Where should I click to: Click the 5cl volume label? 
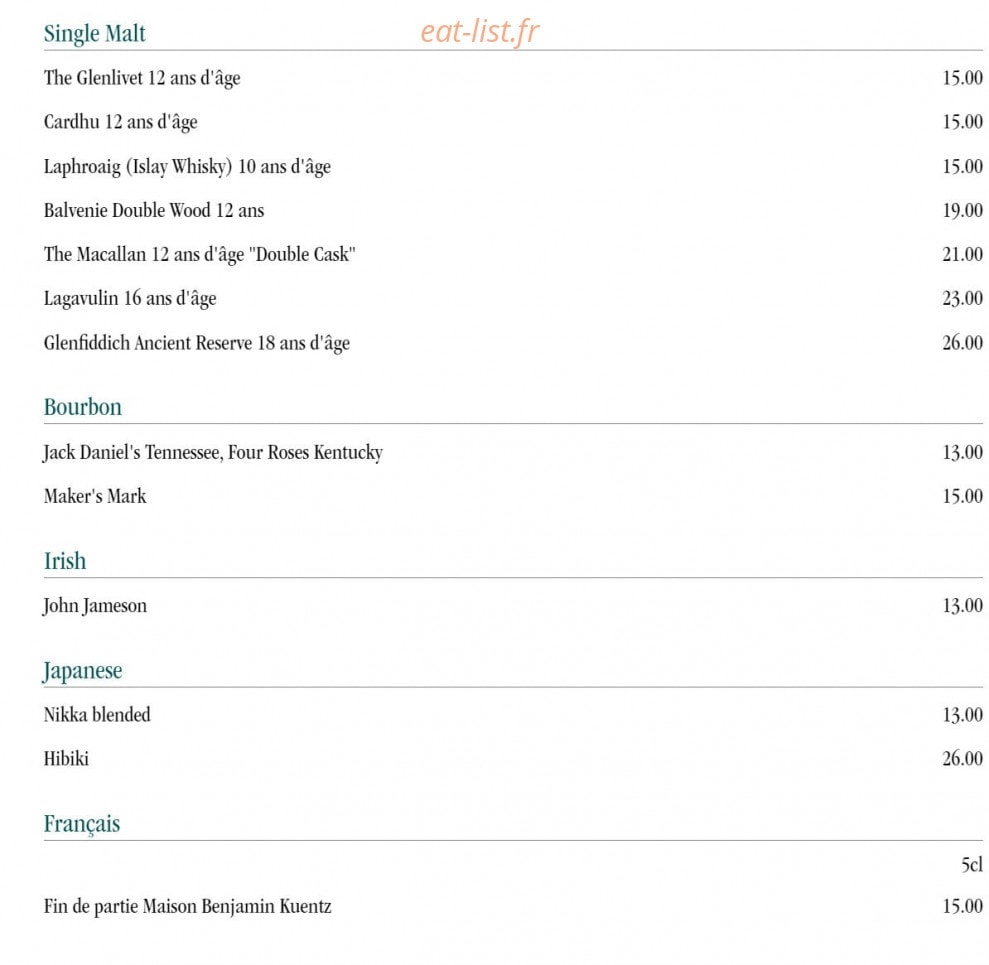971,864
